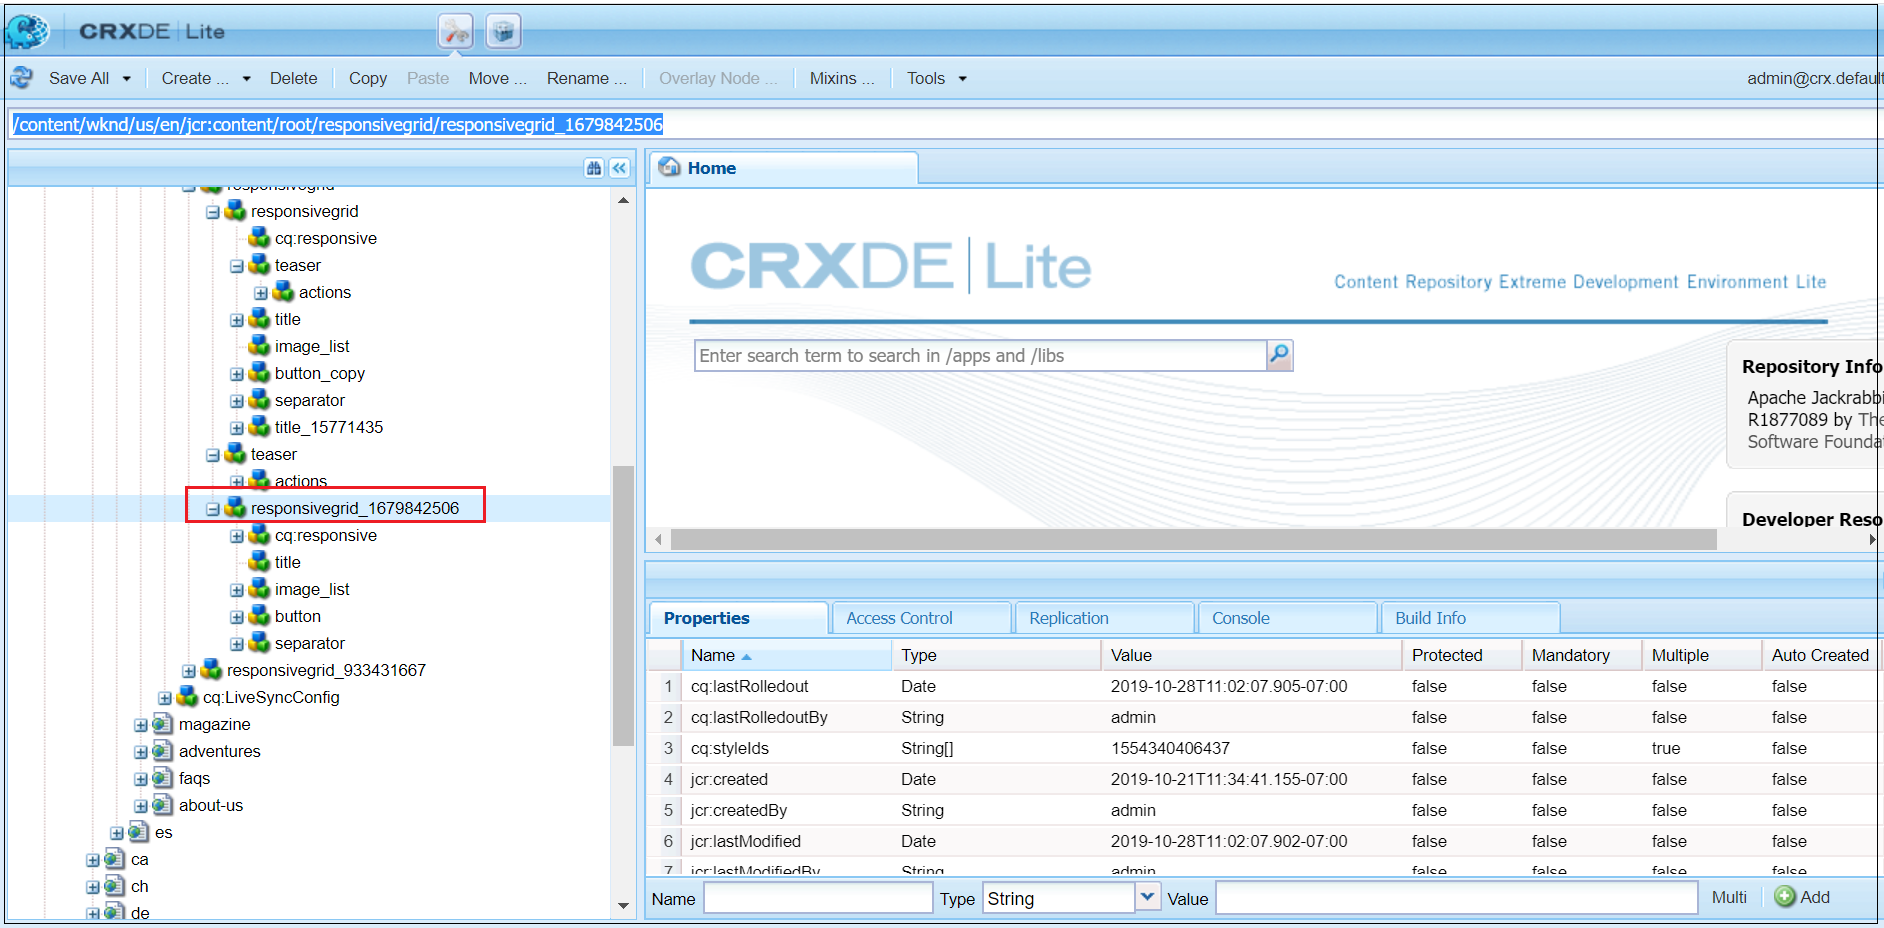Click the image_list node icon under first teaser

click(259, 345)
